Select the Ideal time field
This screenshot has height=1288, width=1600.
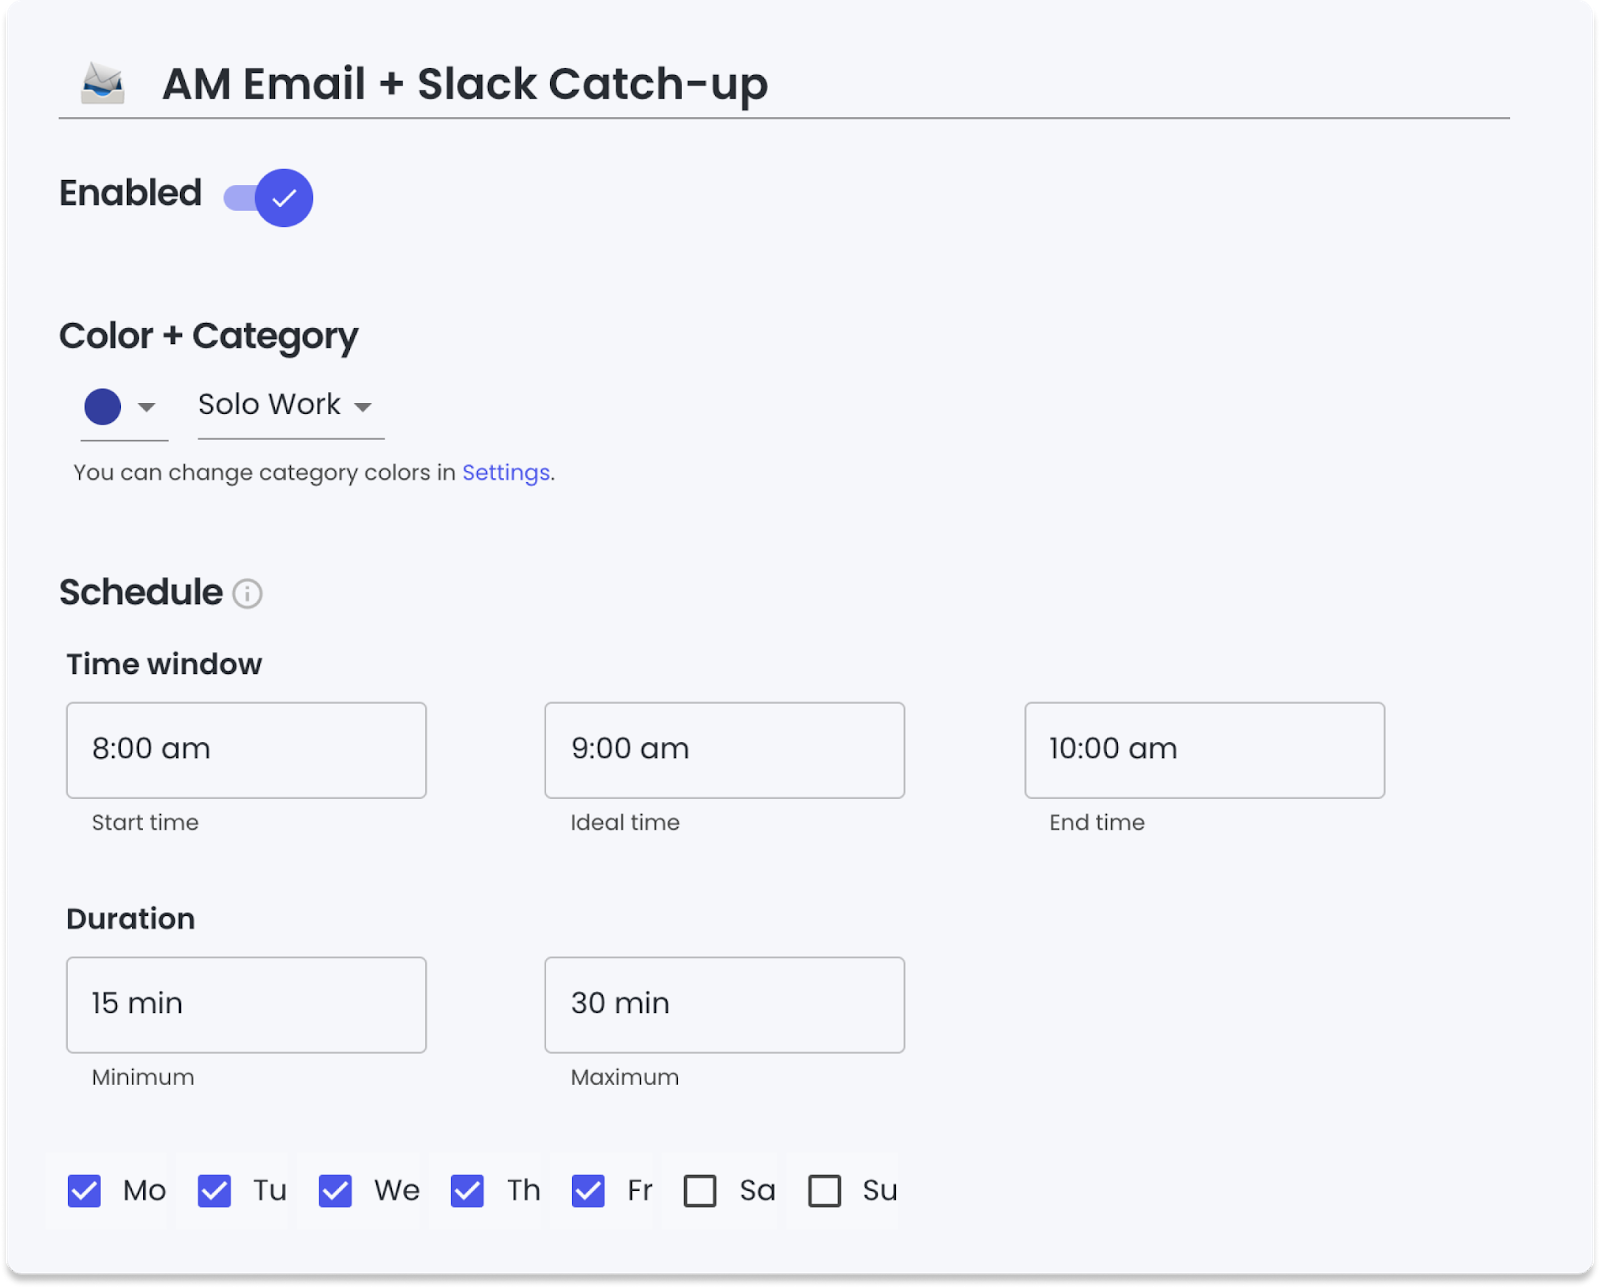coord(724,750)
